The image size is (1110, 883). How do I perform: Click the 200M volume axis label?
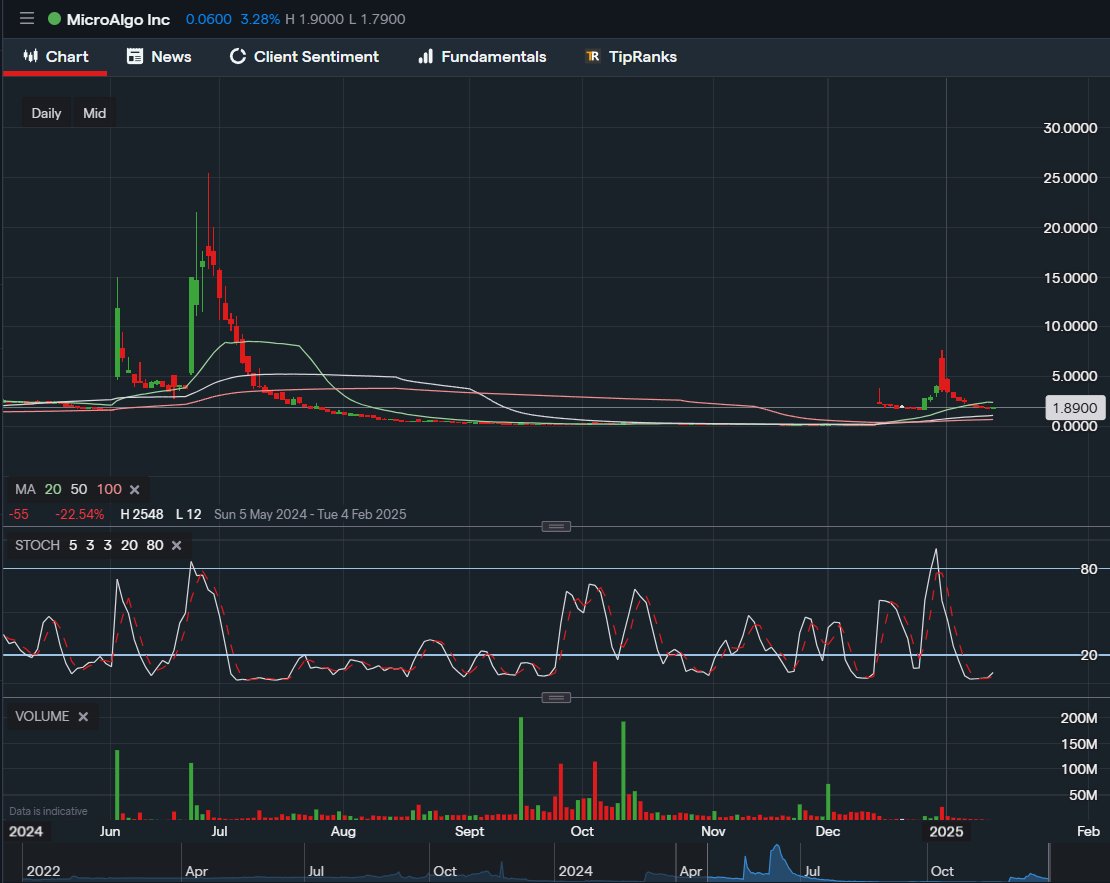[x=1079, y=718]
